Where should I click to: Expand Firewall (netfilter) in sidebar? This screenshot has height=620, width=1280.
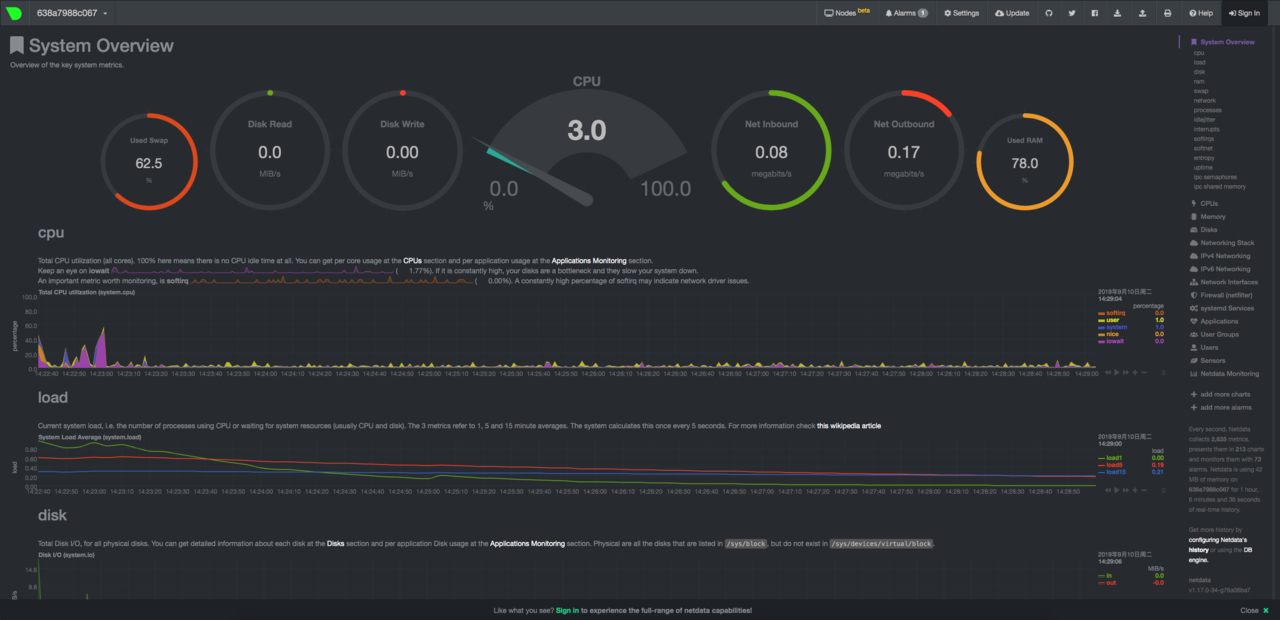tap(1221, 295)
